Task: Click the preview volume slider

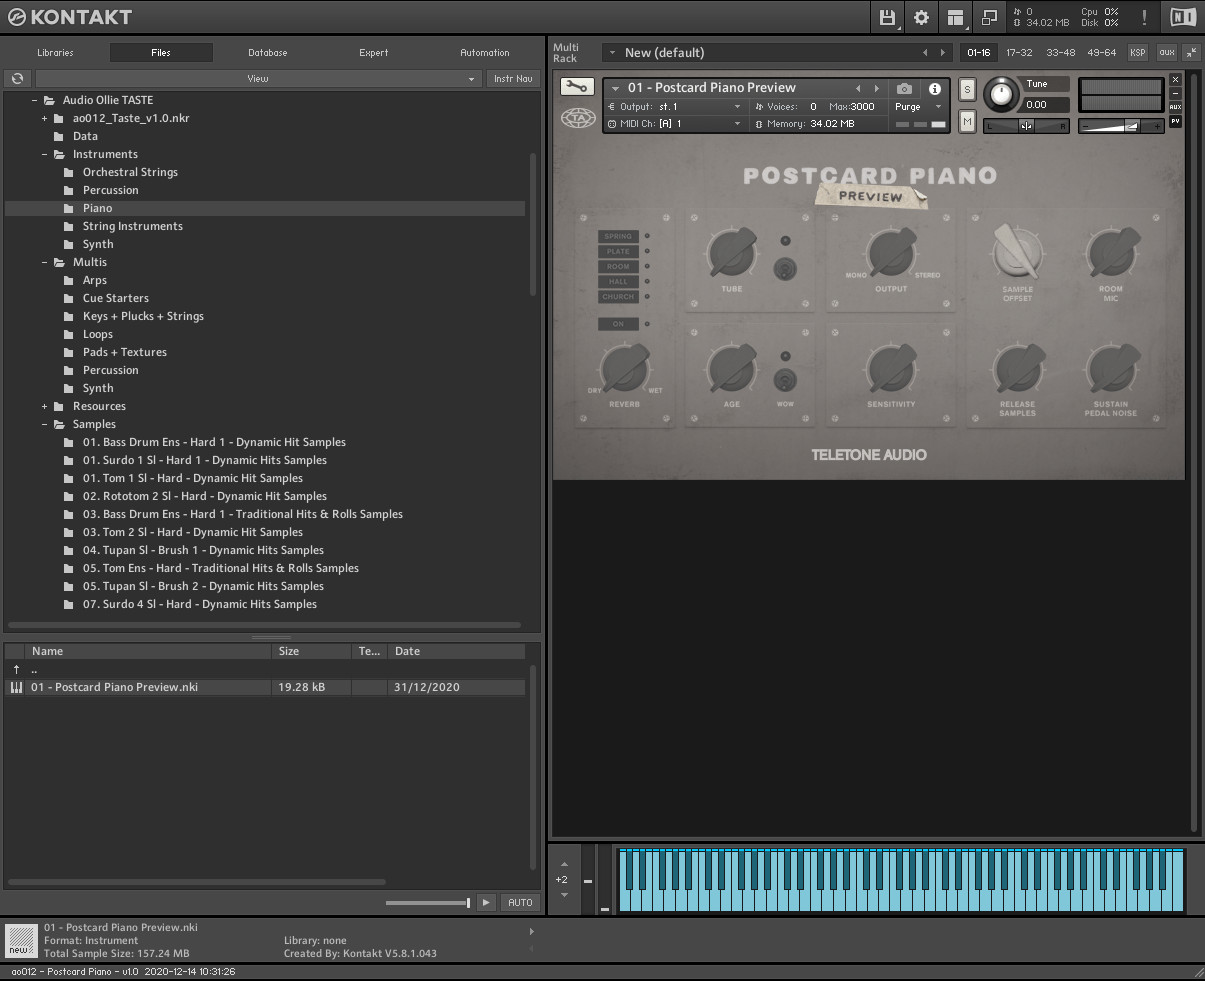Action: tap(428, 903)
